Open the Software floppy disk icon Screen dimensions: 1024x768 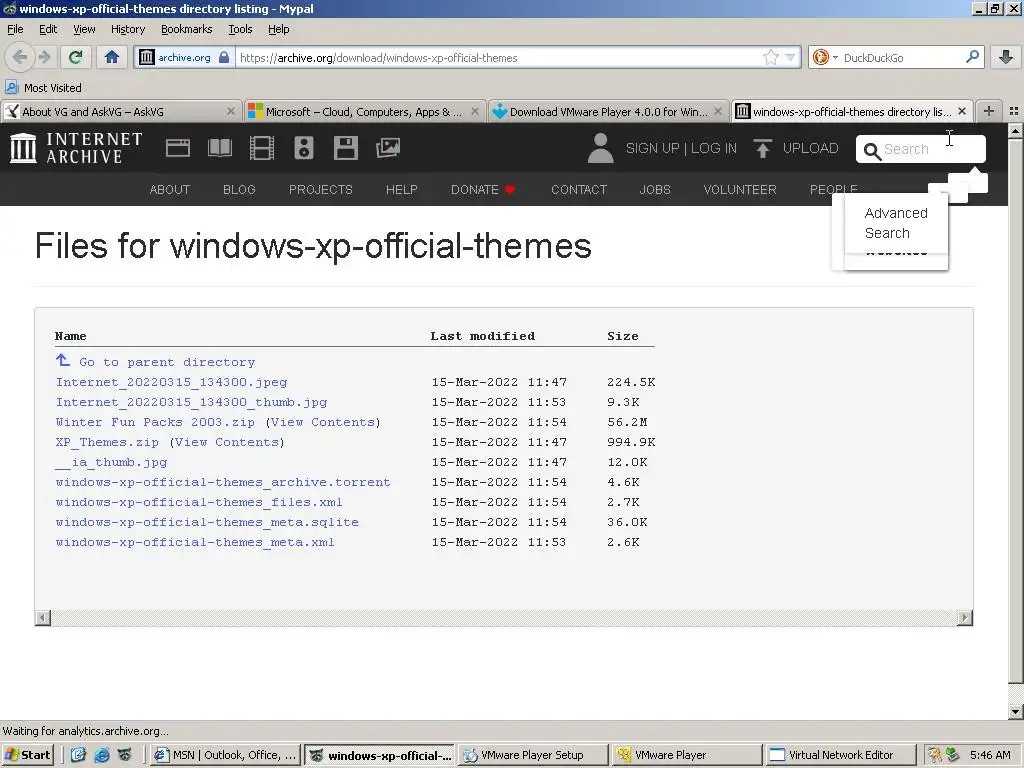pyautogui.click(x=345, y=148)
